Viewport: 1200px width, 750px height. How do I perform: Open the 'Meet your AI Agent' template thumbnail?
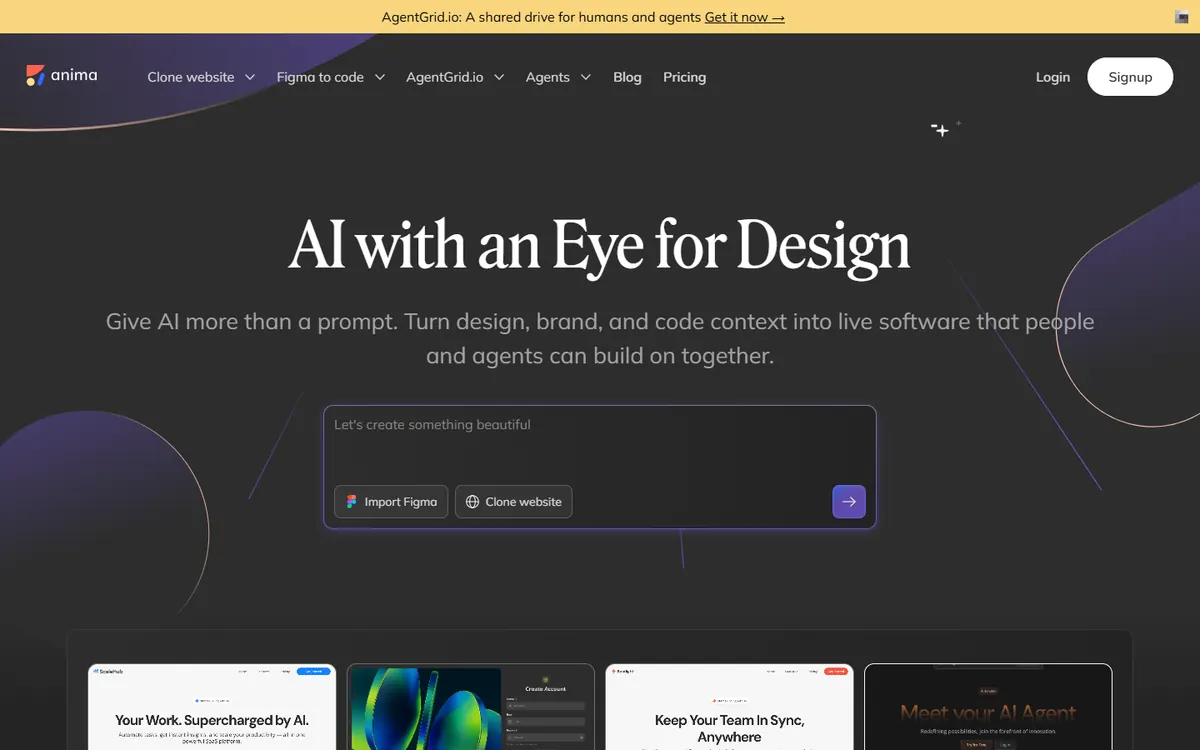pyautogui.click(x=988, y=707)
